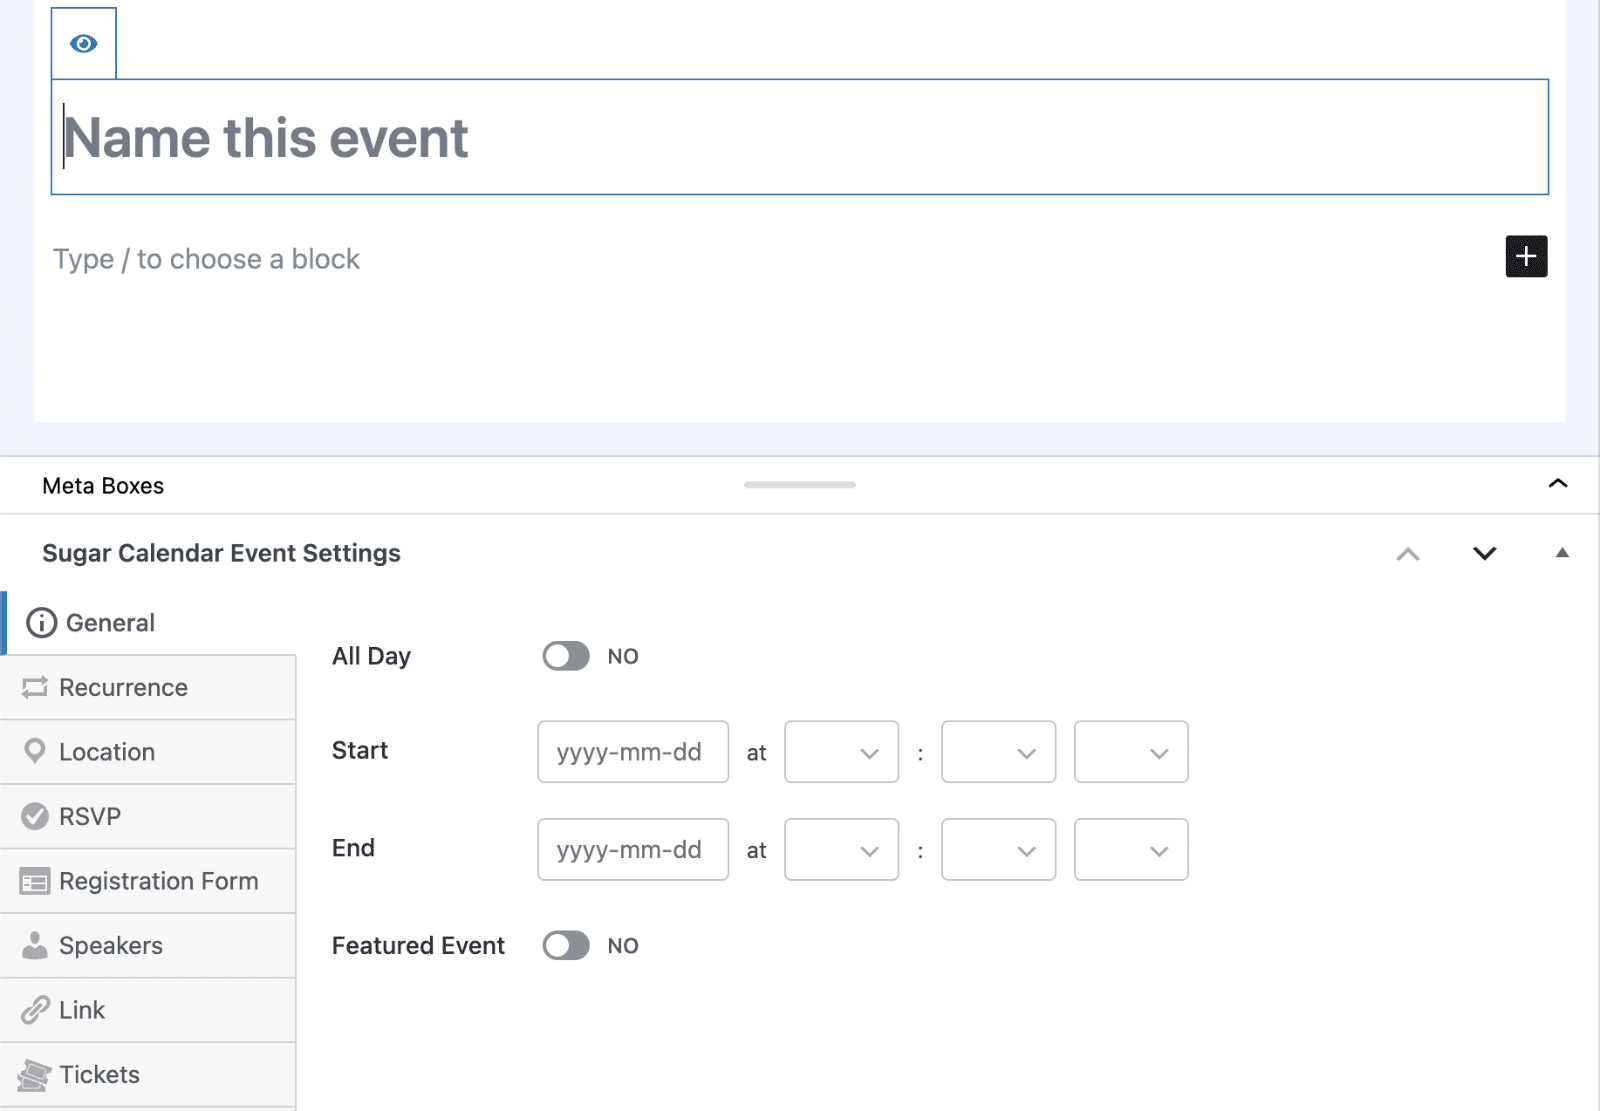Toggle the All Day switch
1600x1111 pixels.
click(566, 656)
